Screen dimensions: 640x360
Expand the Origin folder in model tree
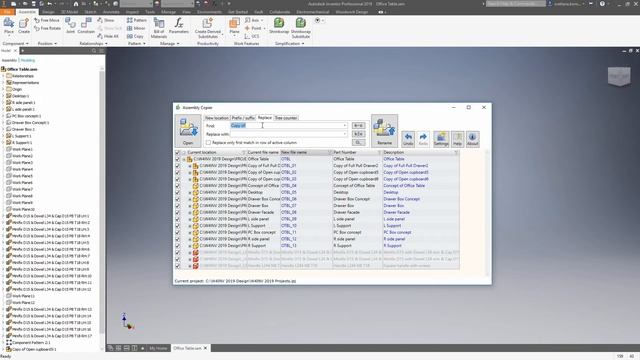pos(3,89)
